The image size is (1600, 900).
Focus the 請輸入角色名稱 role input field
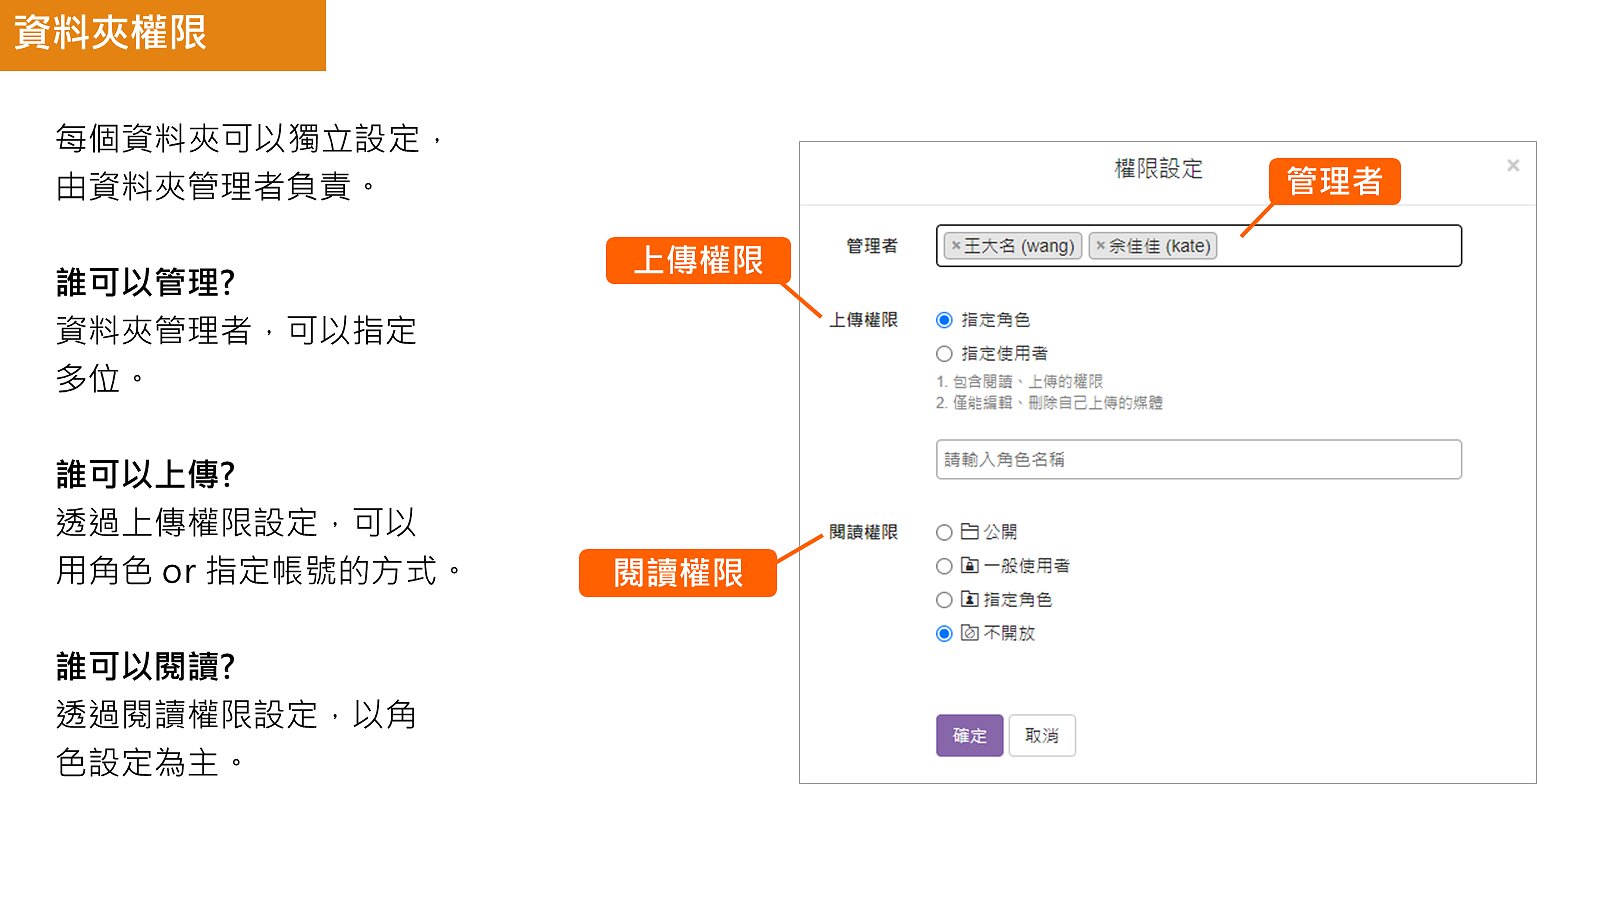click(1199, 460)
